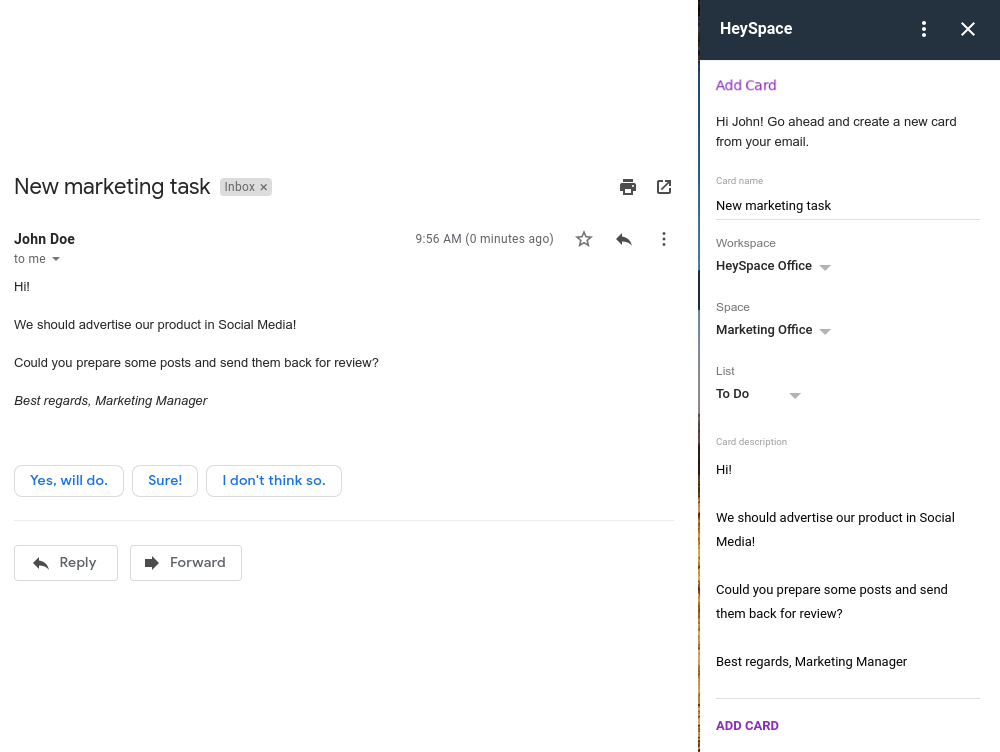Image resolution: width=1000 pixels, height=752 pixels.
Task: Open the List dropdown To Do
Action: click(758, 394)
